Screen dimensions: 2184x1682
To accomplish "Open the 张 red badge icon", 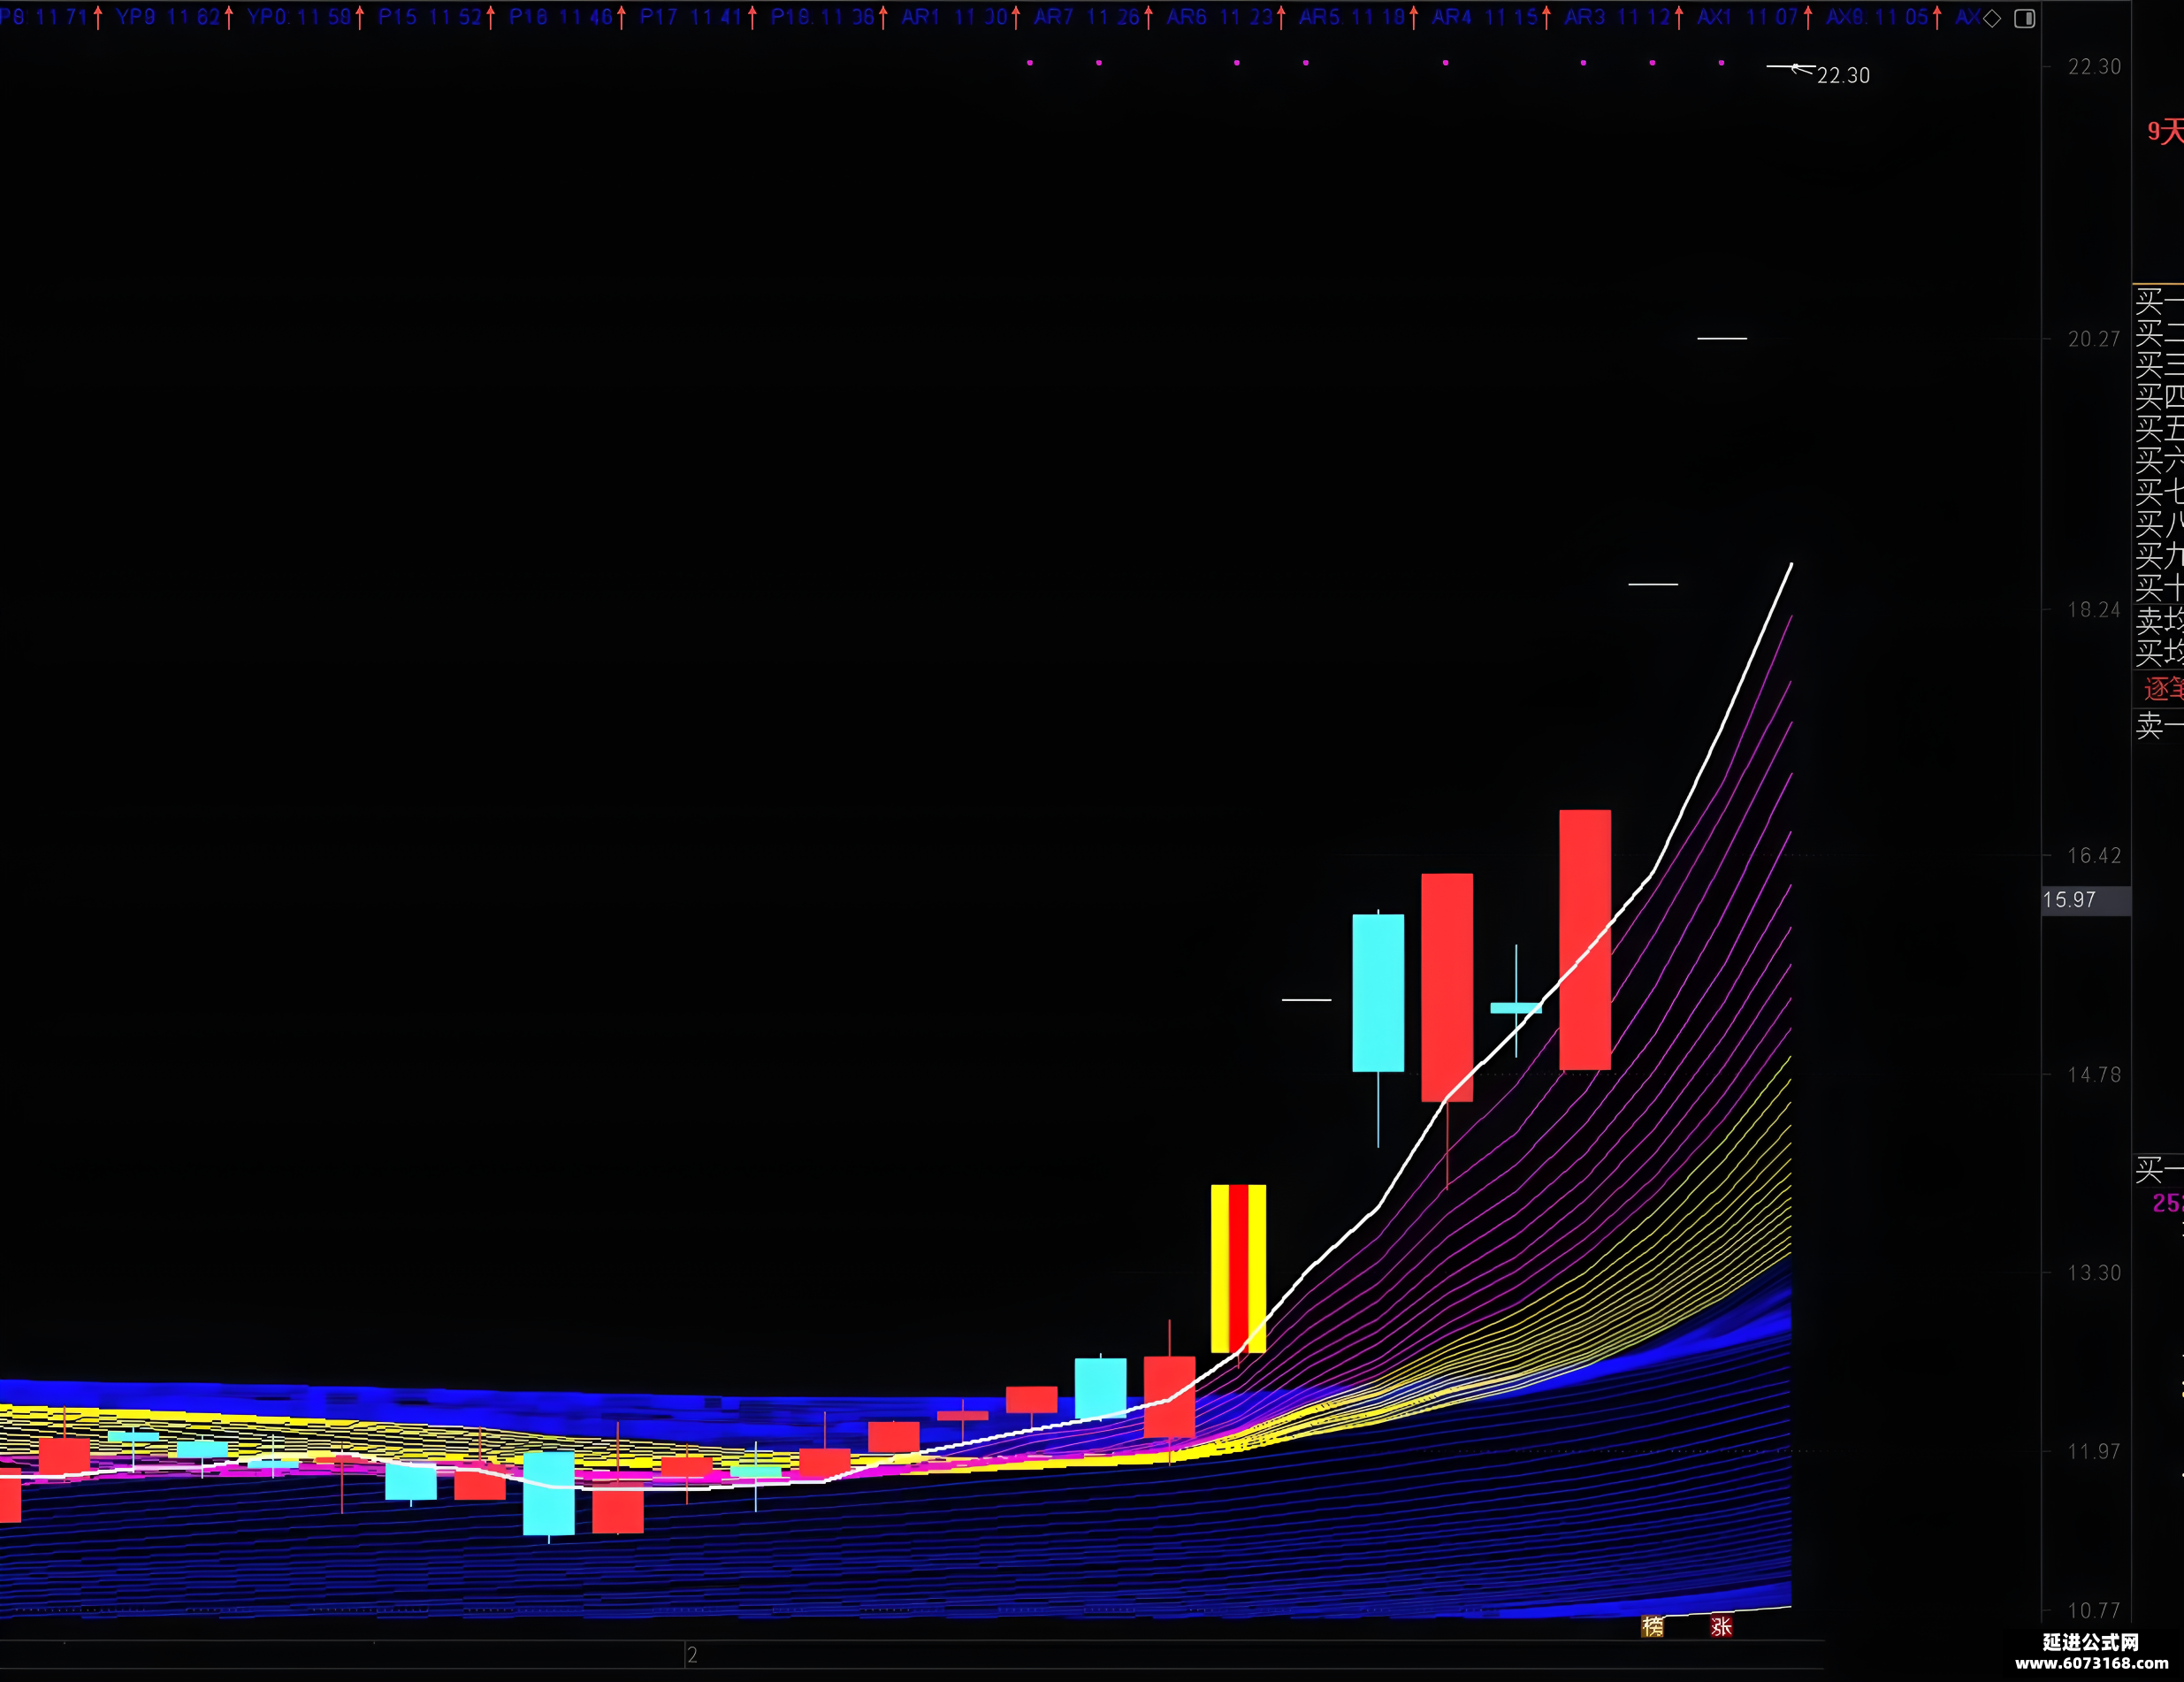I will [x=1721, y=1627].
